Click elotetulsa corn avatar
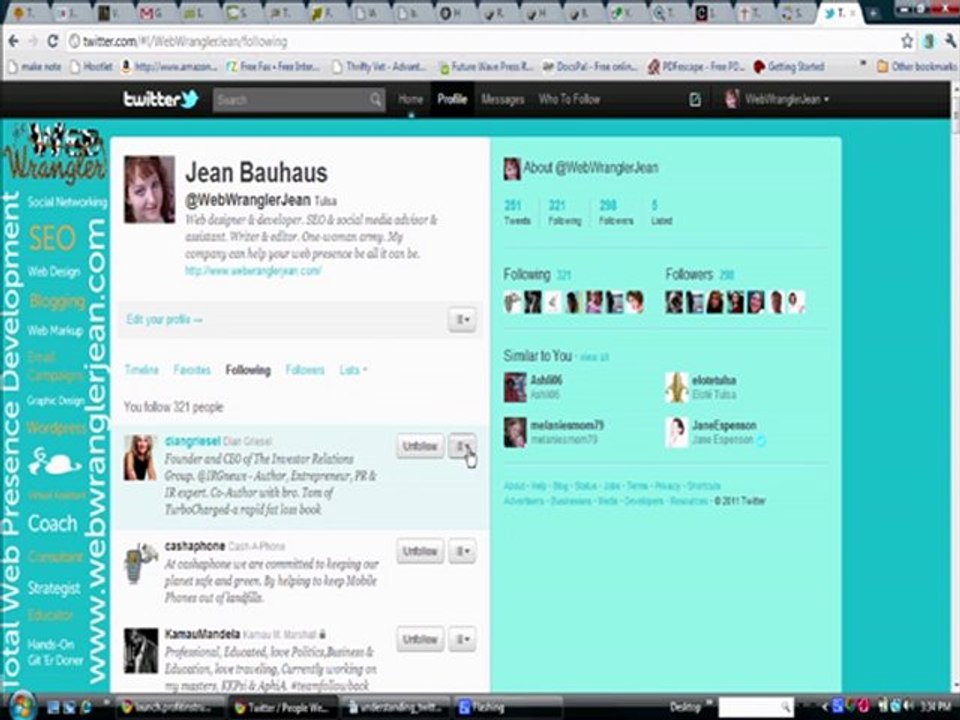960x720 pixels. [677, 387]
